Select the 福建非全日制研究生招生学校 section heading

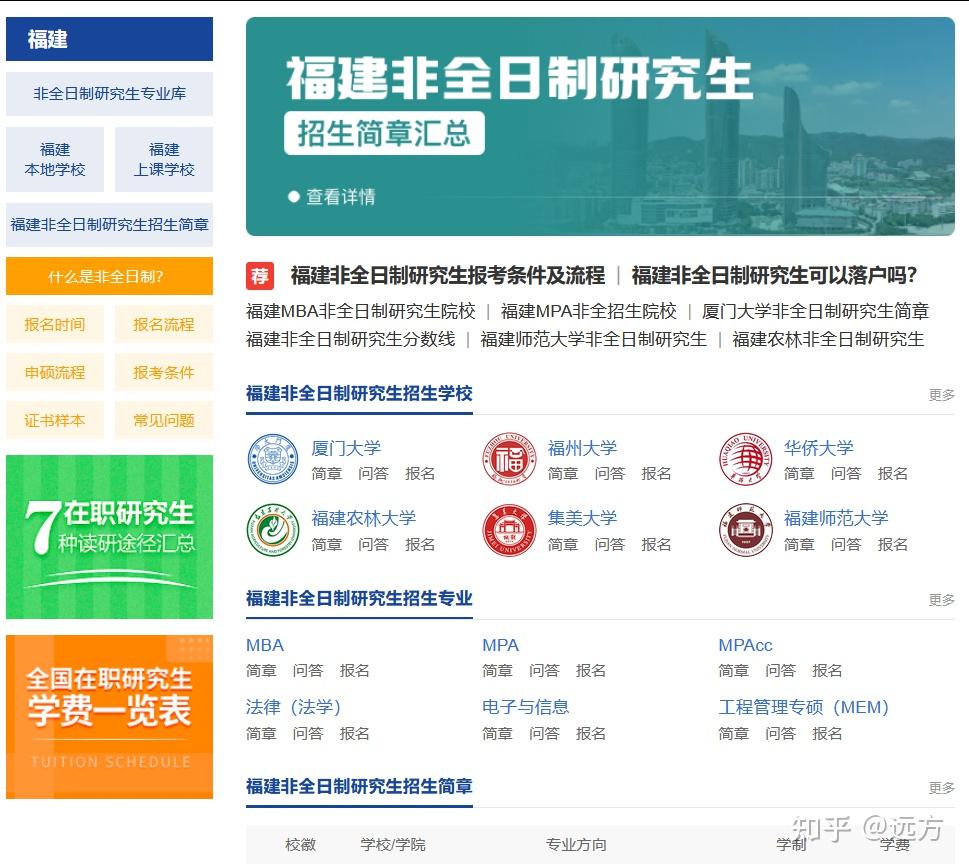coord(359,394)
